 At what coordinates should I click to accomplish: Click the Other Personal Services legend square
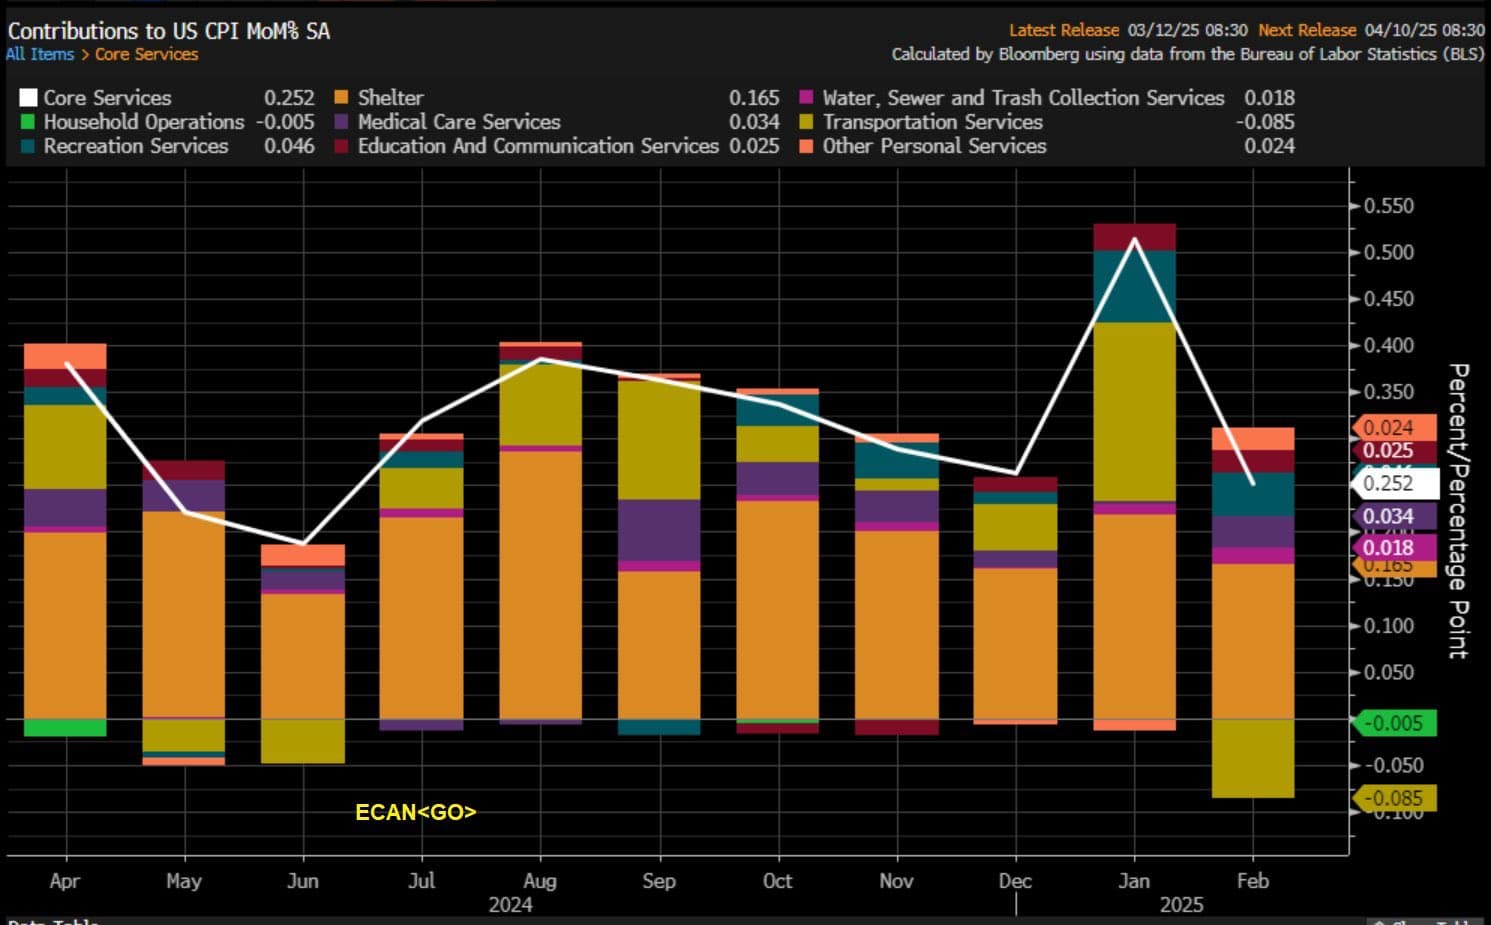[806, 146]
